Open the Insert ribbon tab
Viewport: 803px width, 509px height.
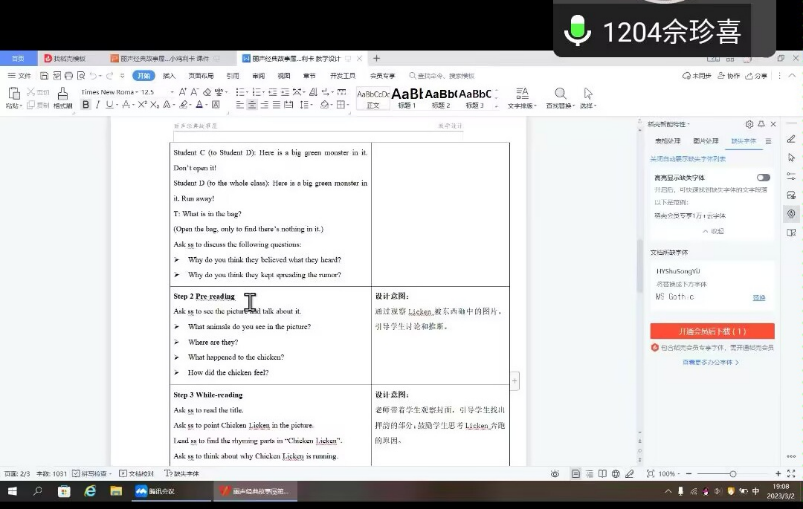coord(169,76)
